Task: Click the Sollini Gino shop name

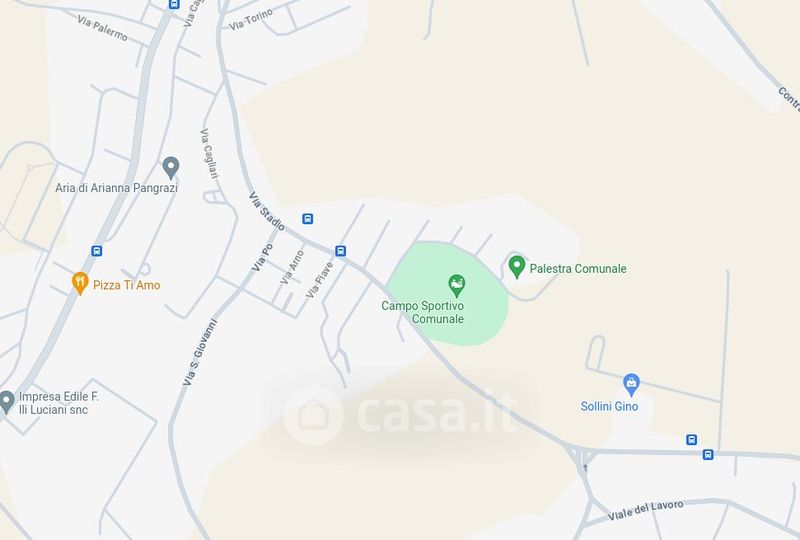Action: click(x=609, y=406)
